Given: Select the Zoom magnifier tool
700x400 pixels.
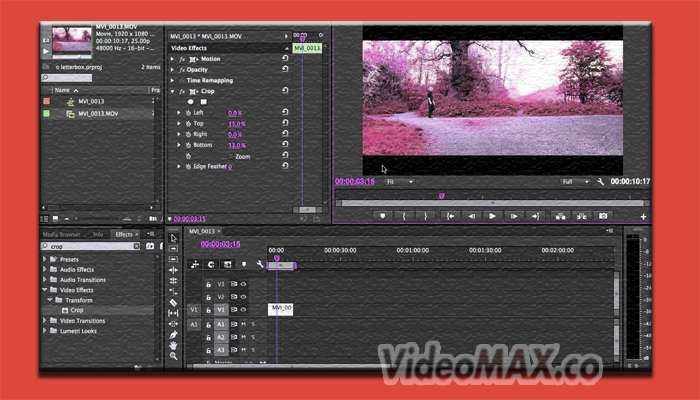Looking at the screenshot, I should (x=173, y=356).
